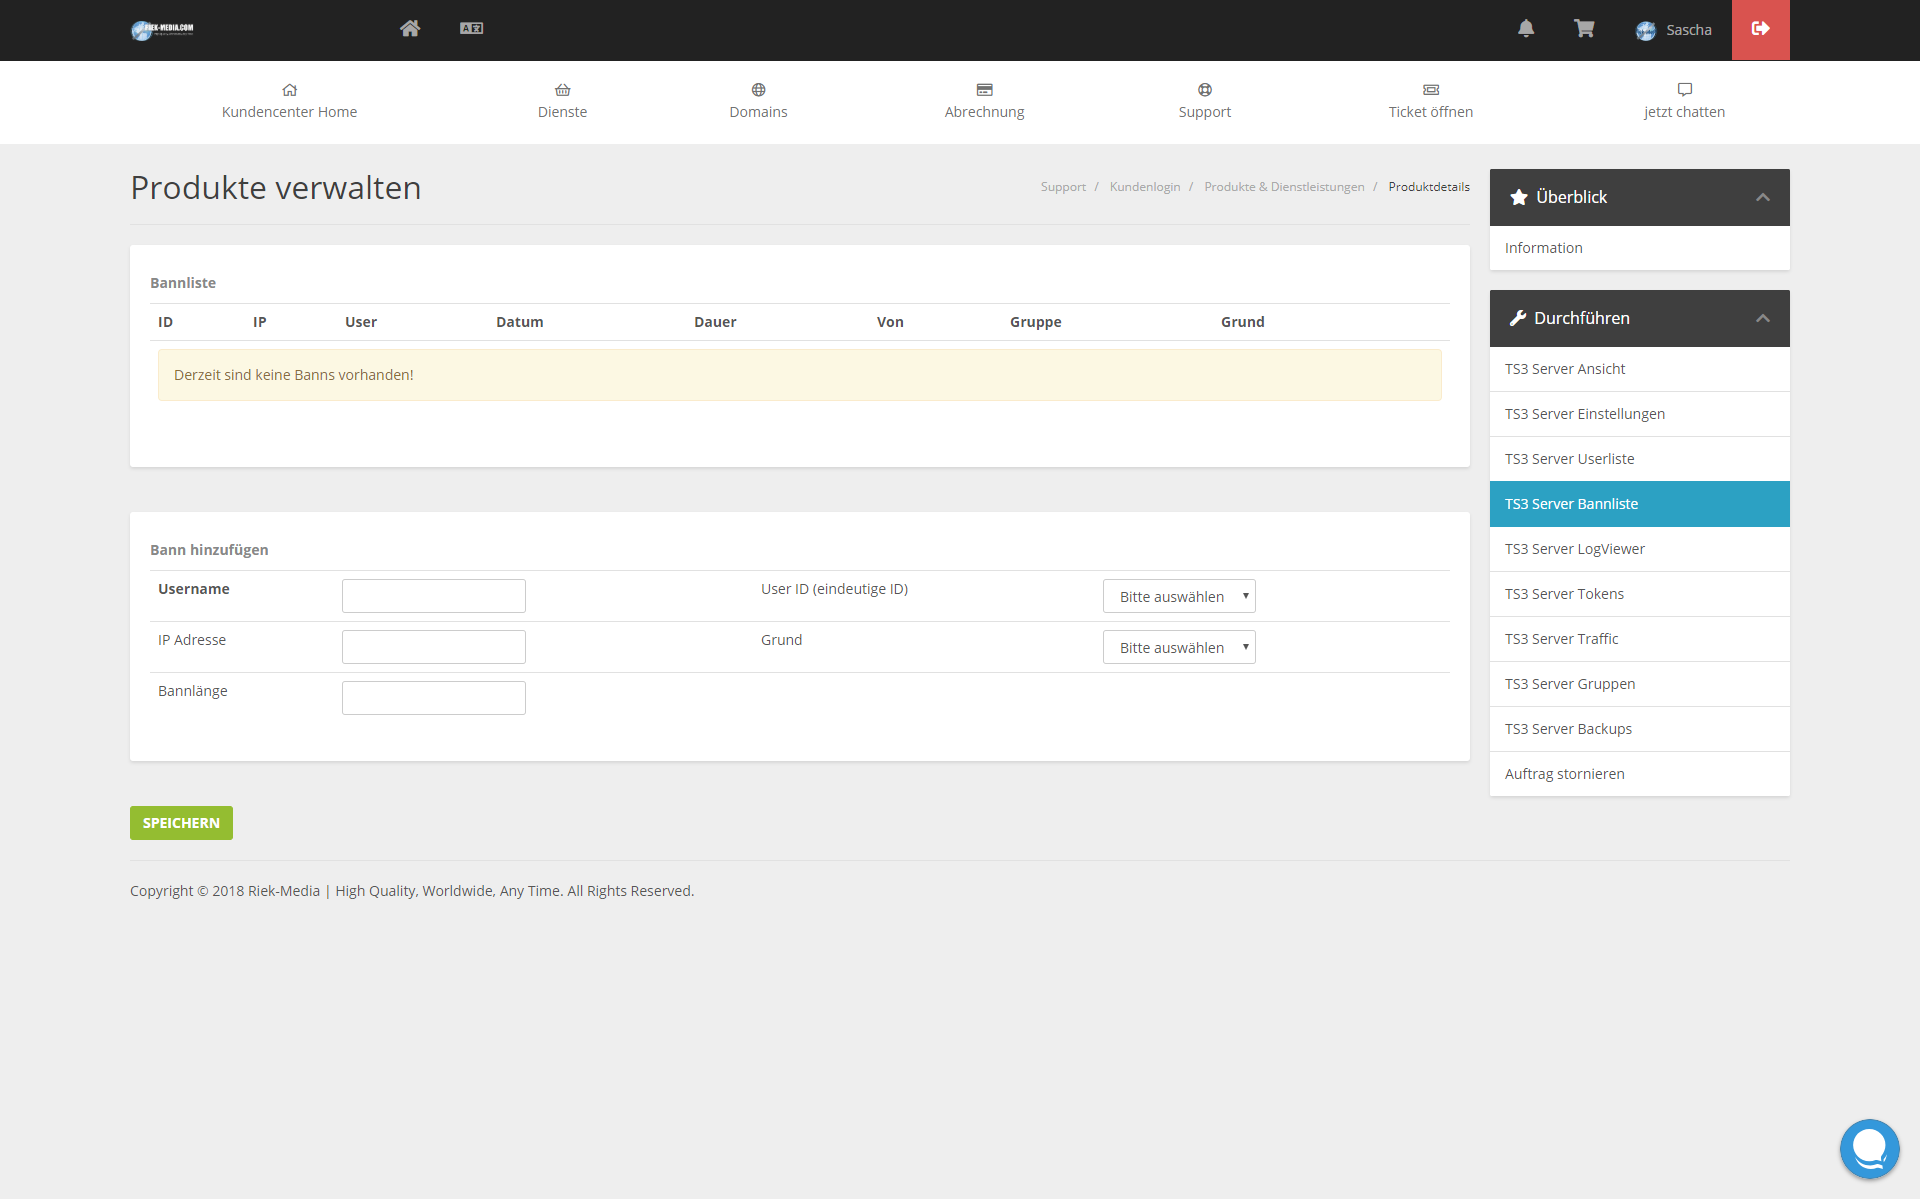1920x1199 pixels.
Task: Open the Abrechnung menu
Action: tap(984, 101)
